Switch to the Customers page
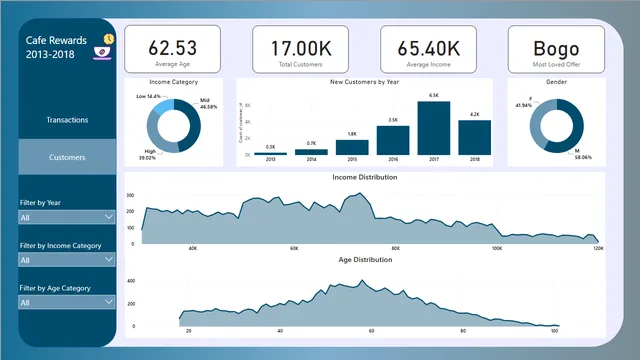 (x=67, y=157)
